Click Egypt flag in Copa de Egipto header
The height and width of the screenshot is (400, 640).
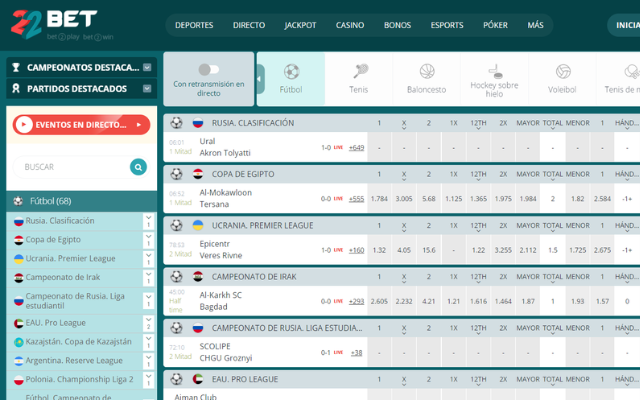point(198,174)
